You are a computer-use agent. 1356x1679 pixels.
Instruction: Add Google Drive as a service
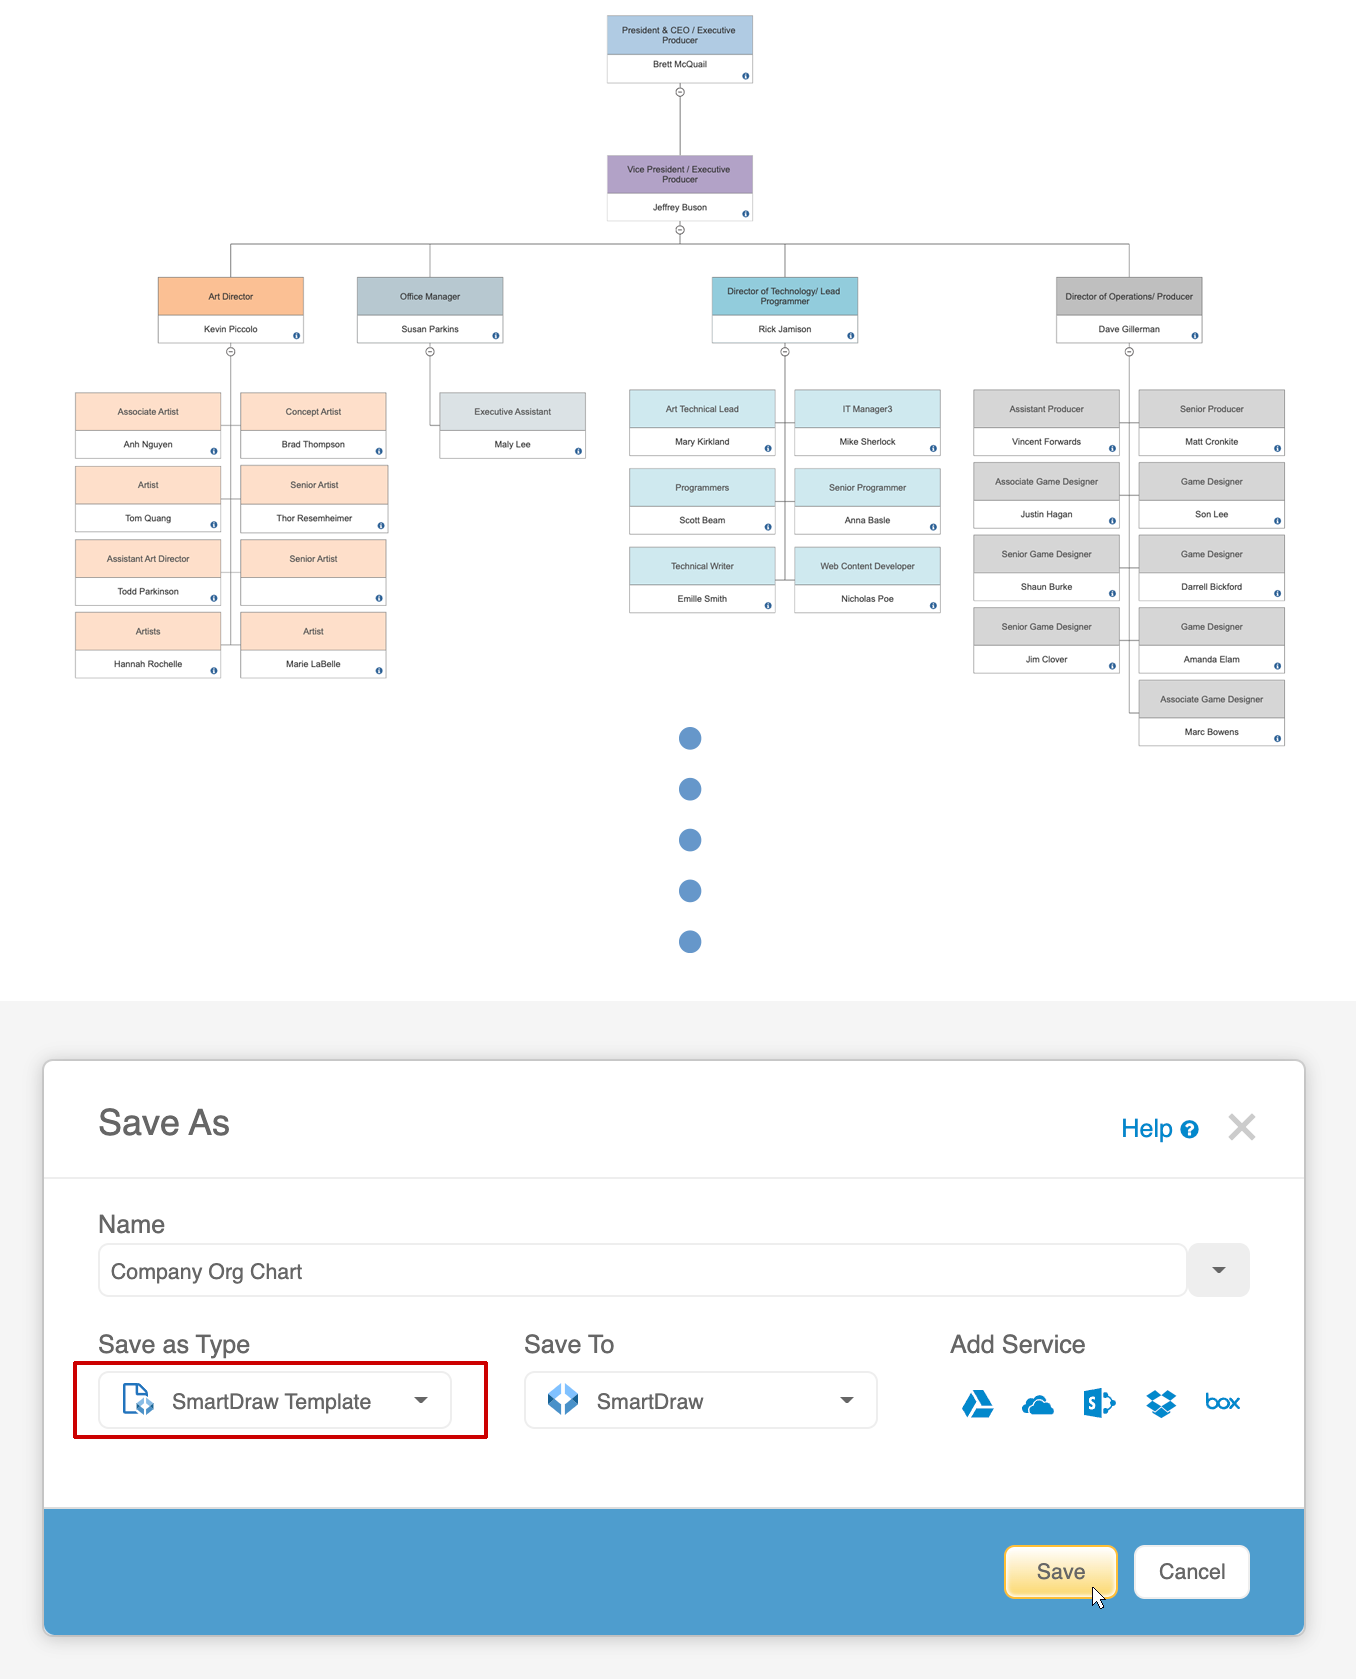(x=977, y=1403)
